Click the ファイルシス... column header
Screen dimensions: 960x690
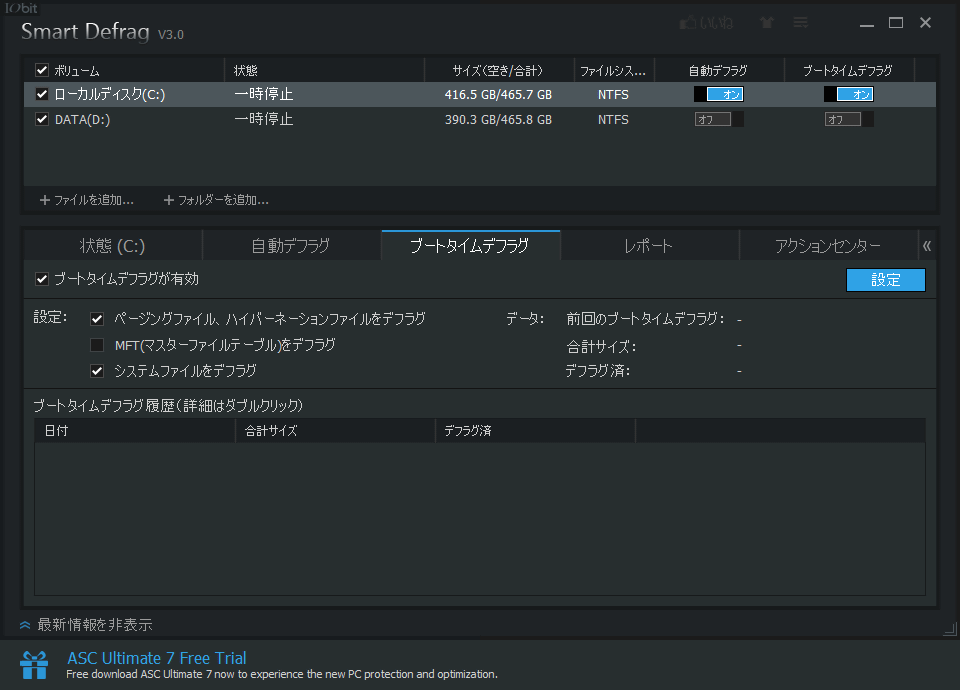(613, 71)
